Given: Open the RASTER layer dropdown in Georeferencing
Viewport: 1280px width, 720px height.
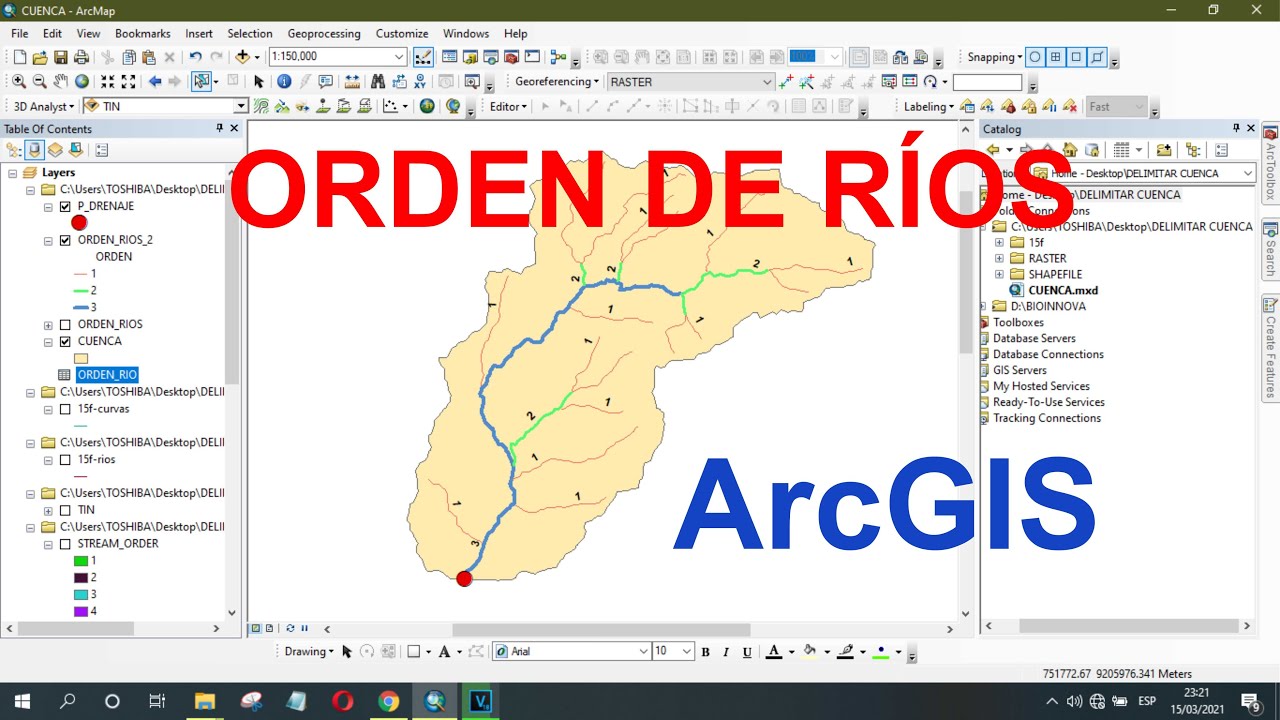Looking at the screenshot, I should pyautogui.click(x=767, y=82).
